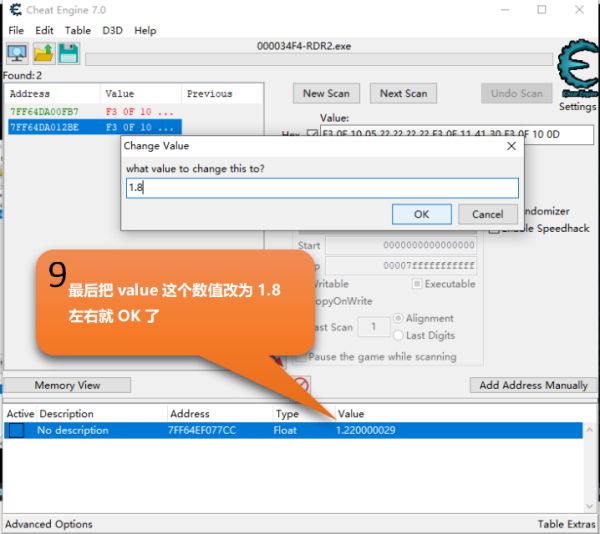The height and width of the screenshot is (534, 600).
Task: Click the Memory View button
Action: (x=67, y=385)
